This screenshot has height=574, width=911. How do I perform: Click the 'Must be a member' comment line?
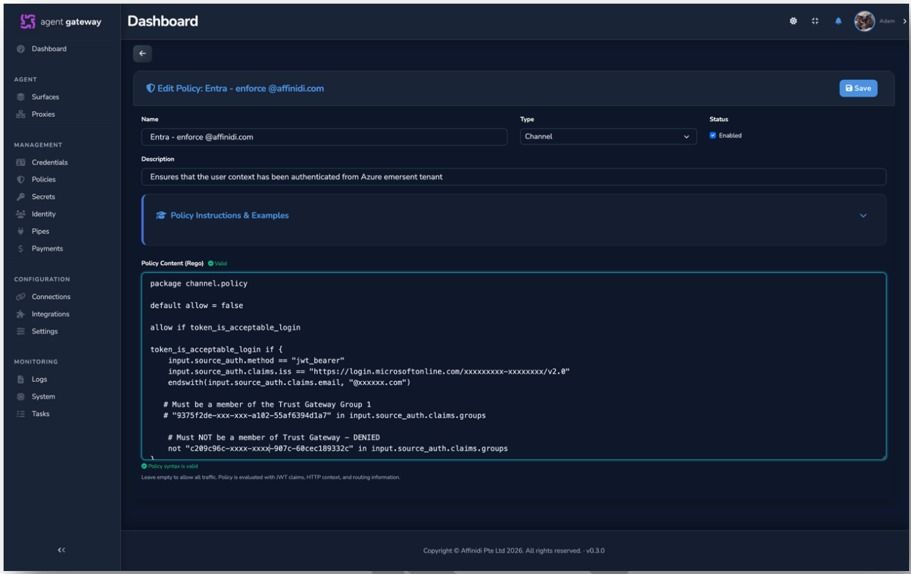[x=267, y=404]
